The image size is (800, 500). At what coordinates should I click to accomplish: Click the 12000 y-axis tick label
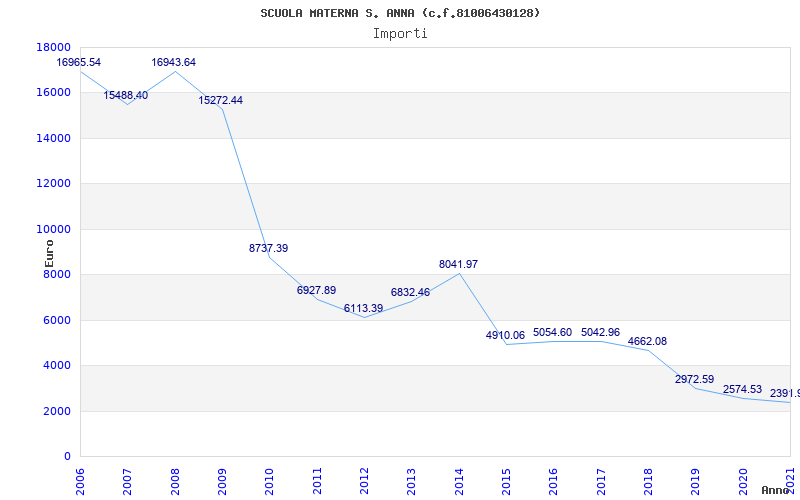tap(54, 184)
